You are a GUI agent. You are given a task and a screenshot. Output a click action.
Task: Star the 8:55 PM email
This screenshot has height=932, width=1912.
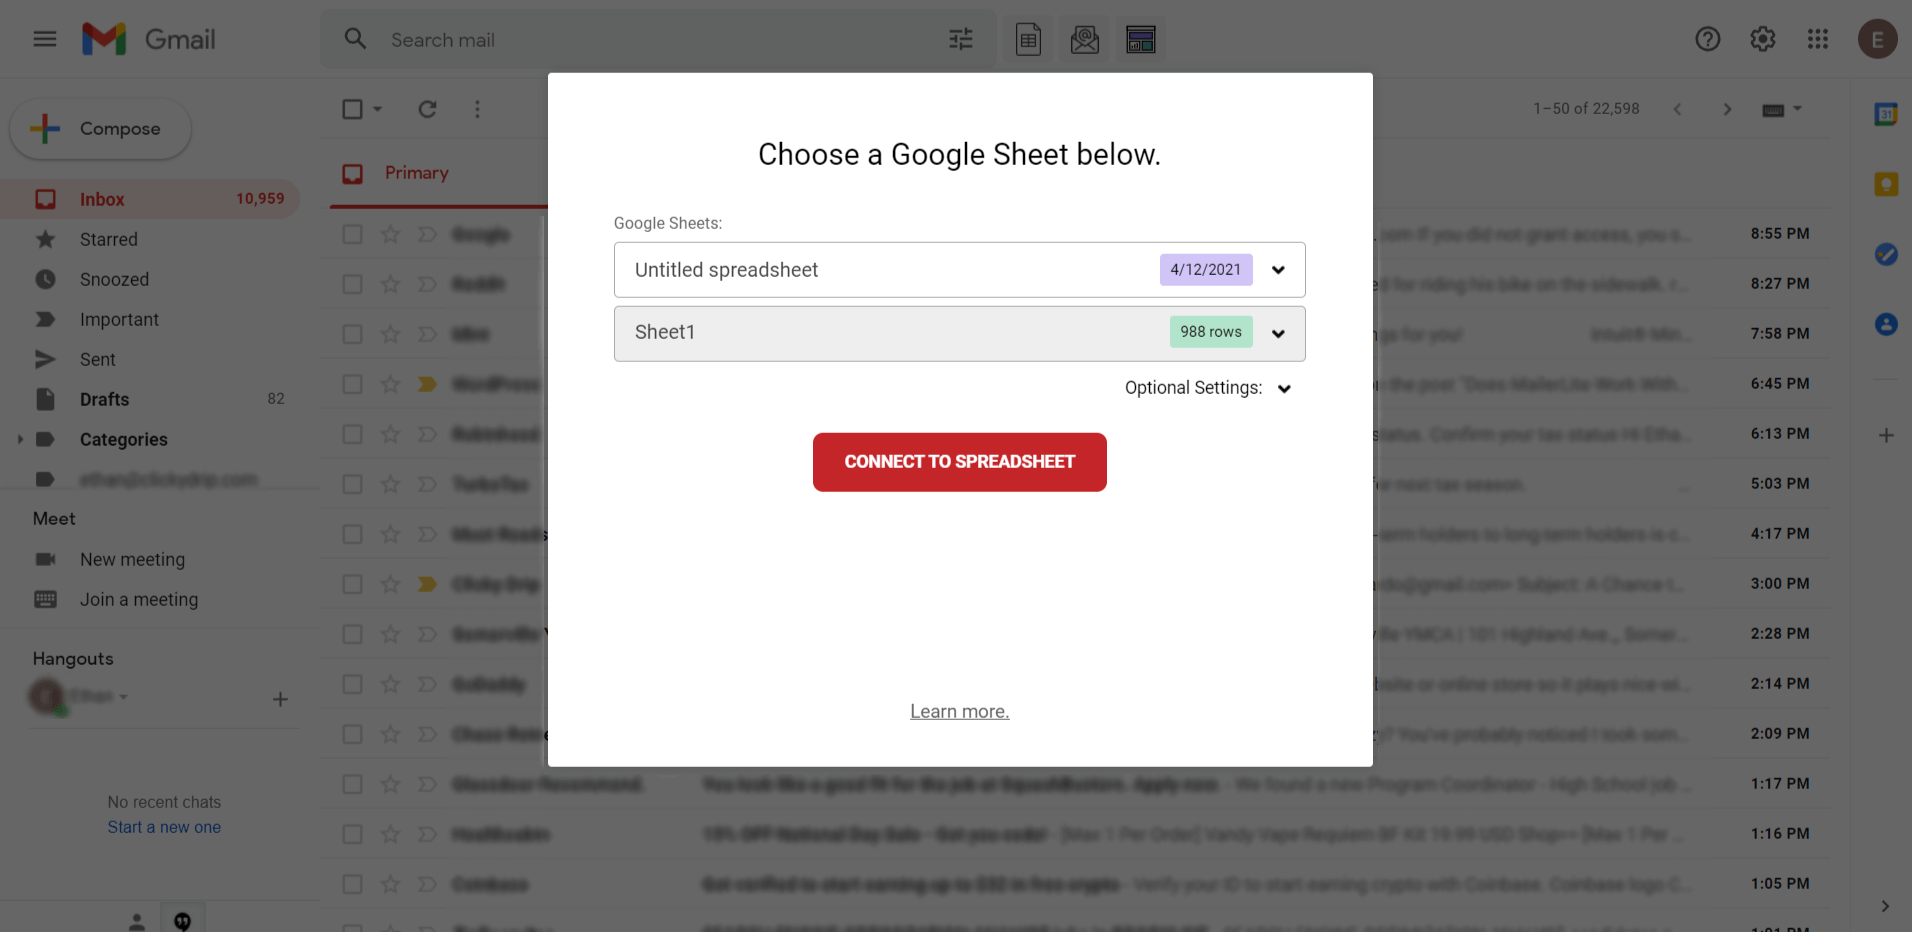point(390,234)
